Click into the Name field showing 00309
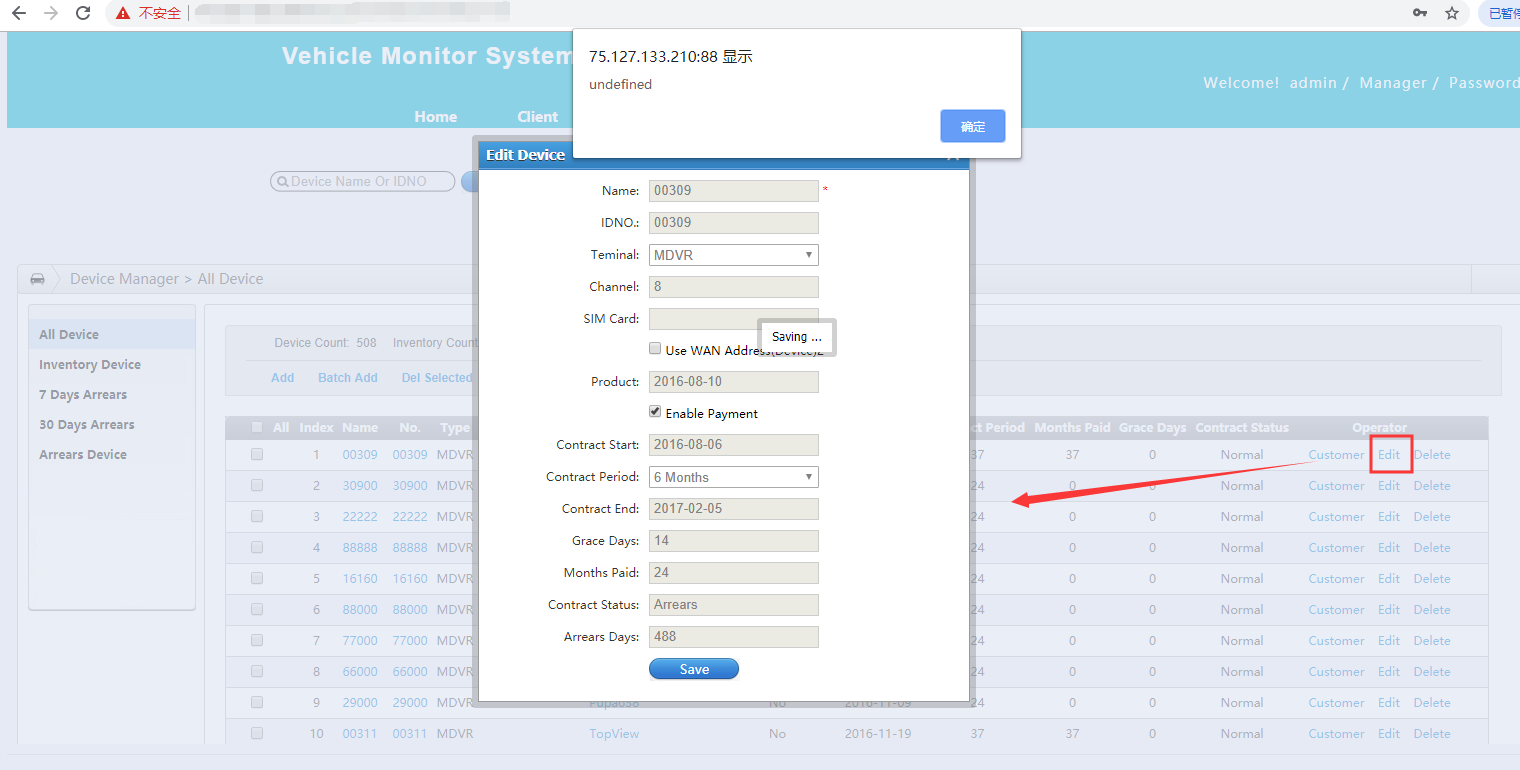This screenshot has height=770, width=1520. click(734, 191)
